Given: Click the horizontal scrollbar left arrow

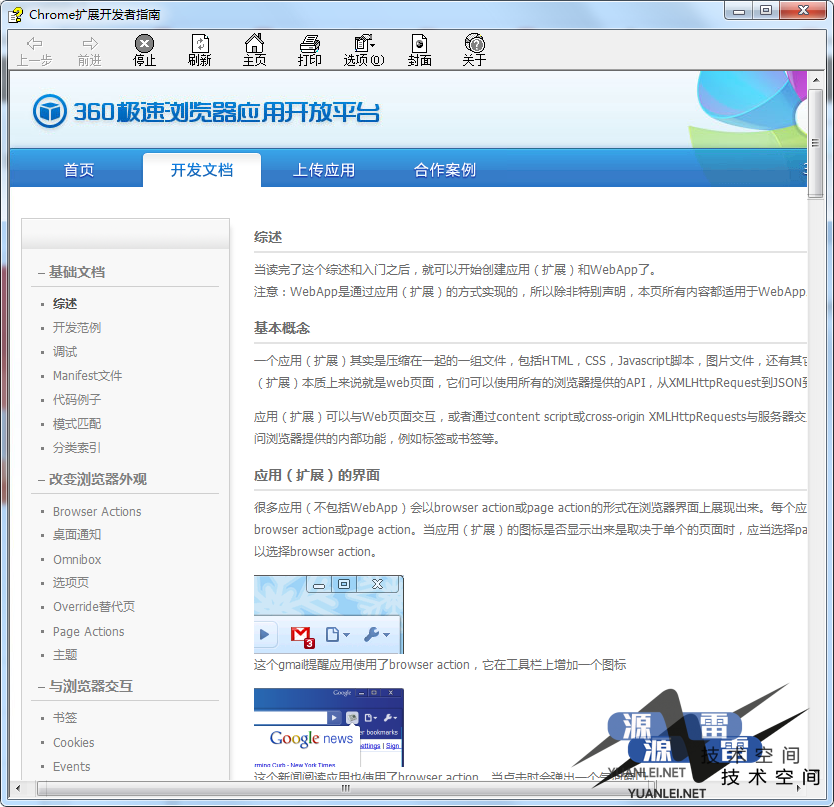Looking at the screenshot, I should pos(18,788).
